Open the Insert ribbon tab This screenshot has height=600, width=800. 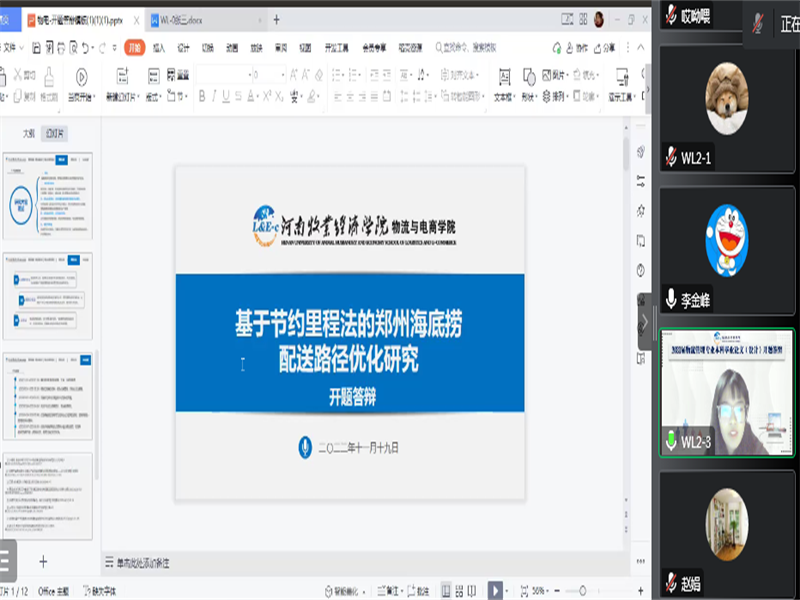point(158,47)
